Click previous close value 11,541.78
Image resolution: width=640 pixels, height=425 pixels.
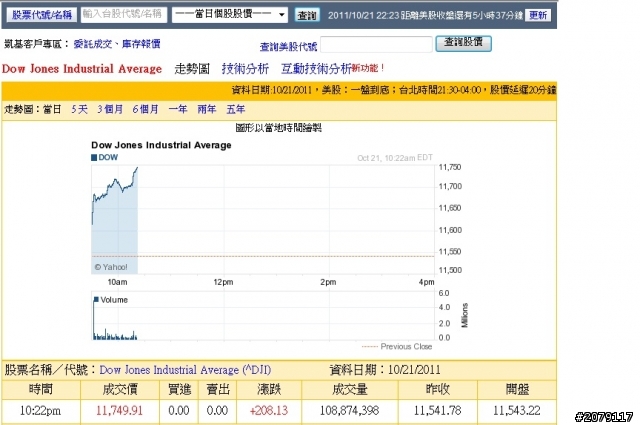[x=438, y=410]
